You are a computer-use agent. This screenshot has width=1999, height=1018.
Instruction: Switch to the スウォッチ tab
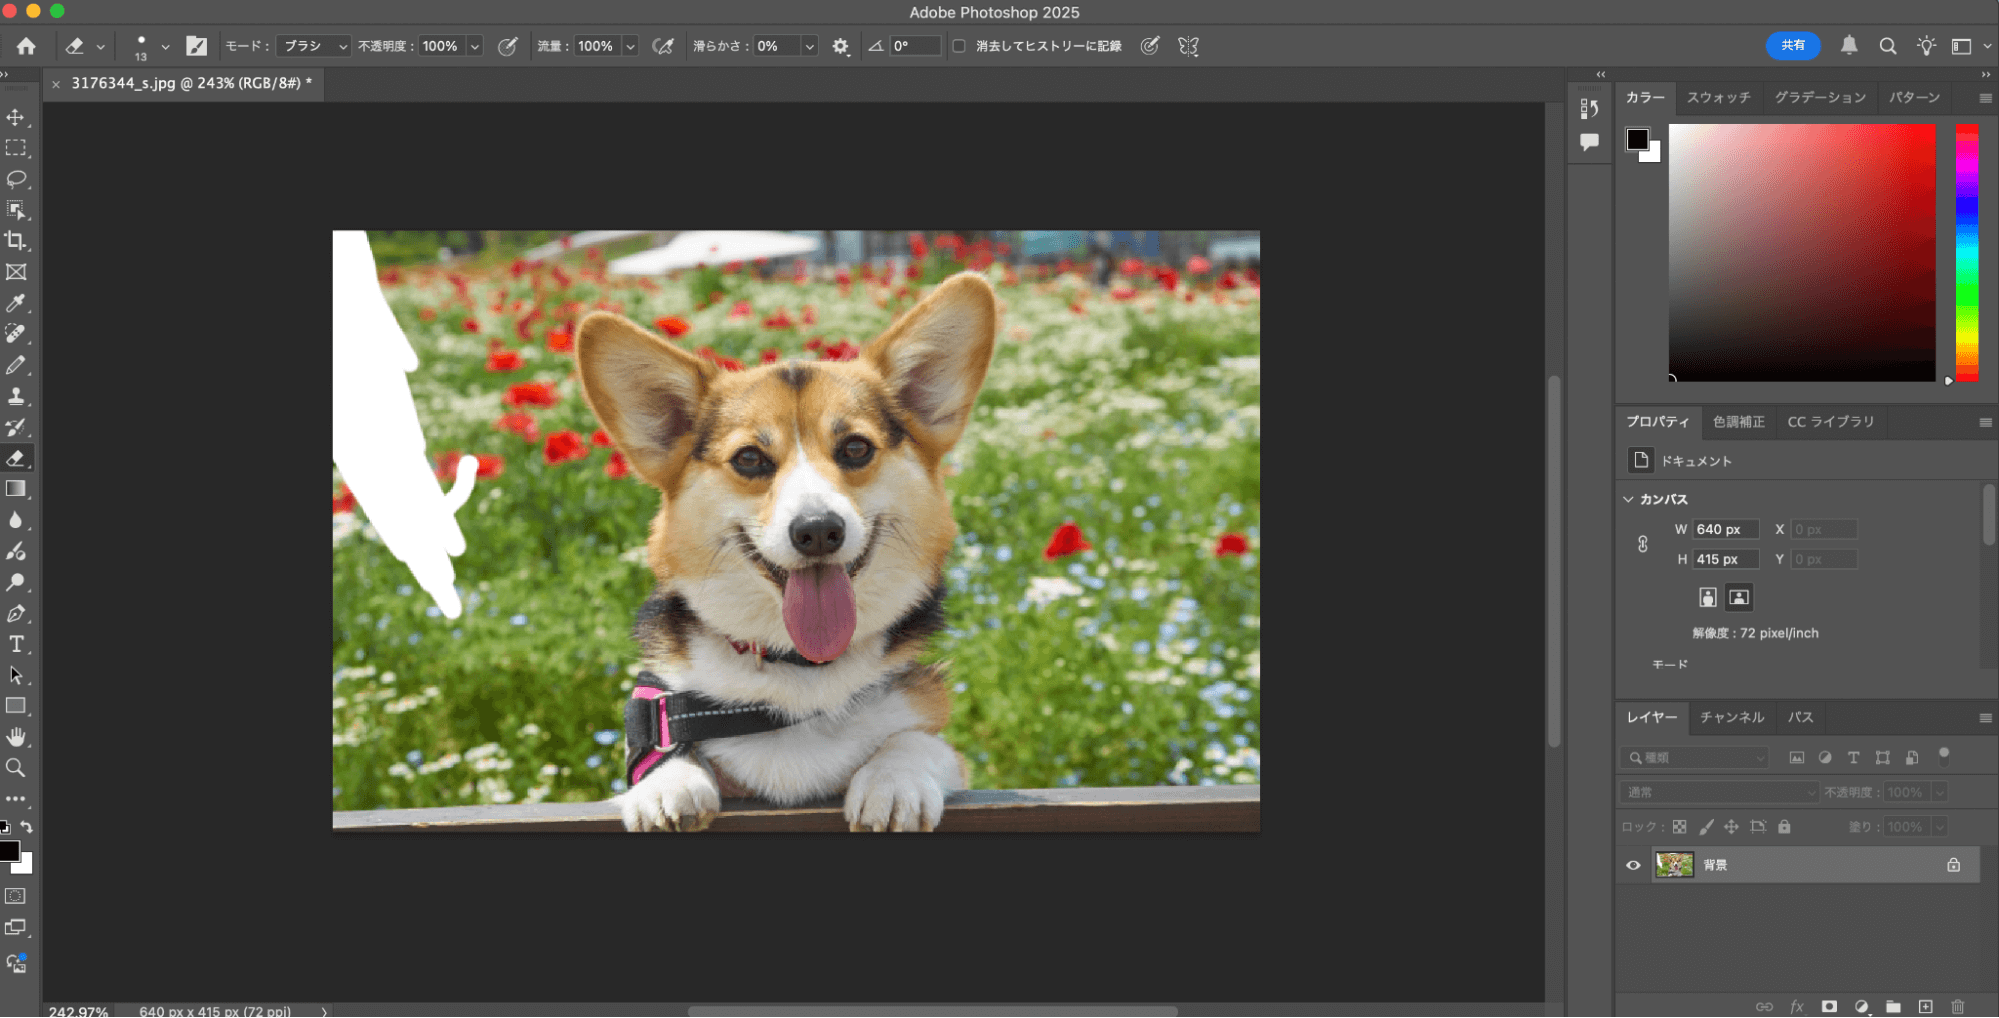point(1718,97)
